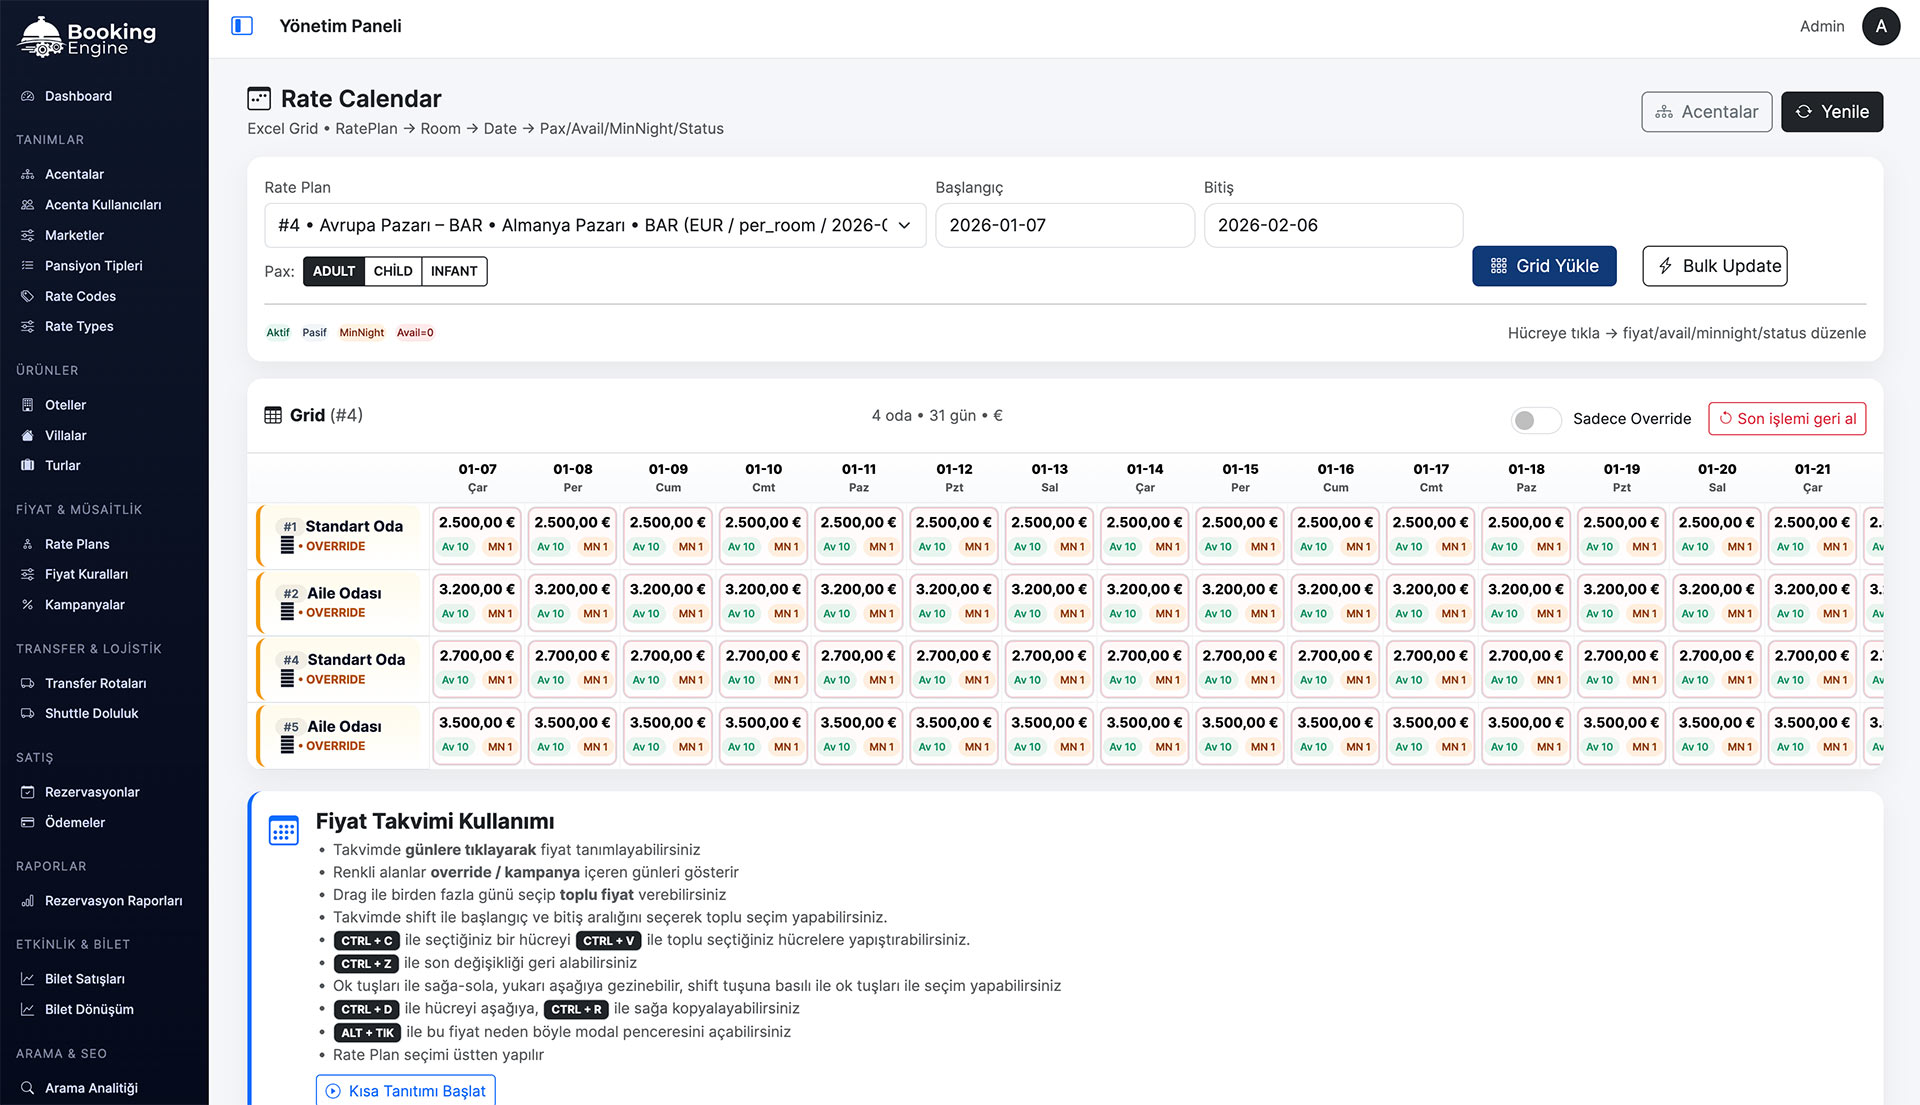Open Marketler from its sidebar icon
The width and height of the screenshot is (1920, 1105).
26,235
